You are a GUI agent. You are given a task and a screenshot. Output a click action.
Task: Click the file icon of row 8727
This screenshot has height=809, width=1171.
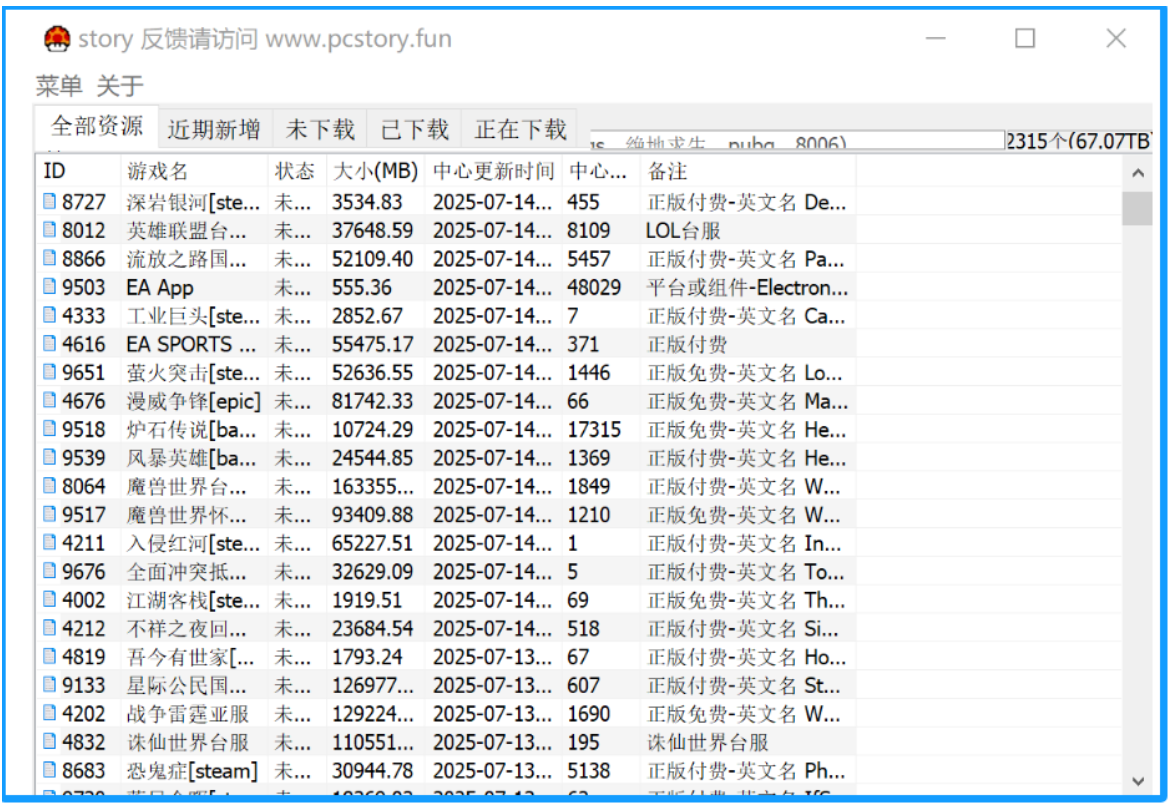click(x=49, y=201)
